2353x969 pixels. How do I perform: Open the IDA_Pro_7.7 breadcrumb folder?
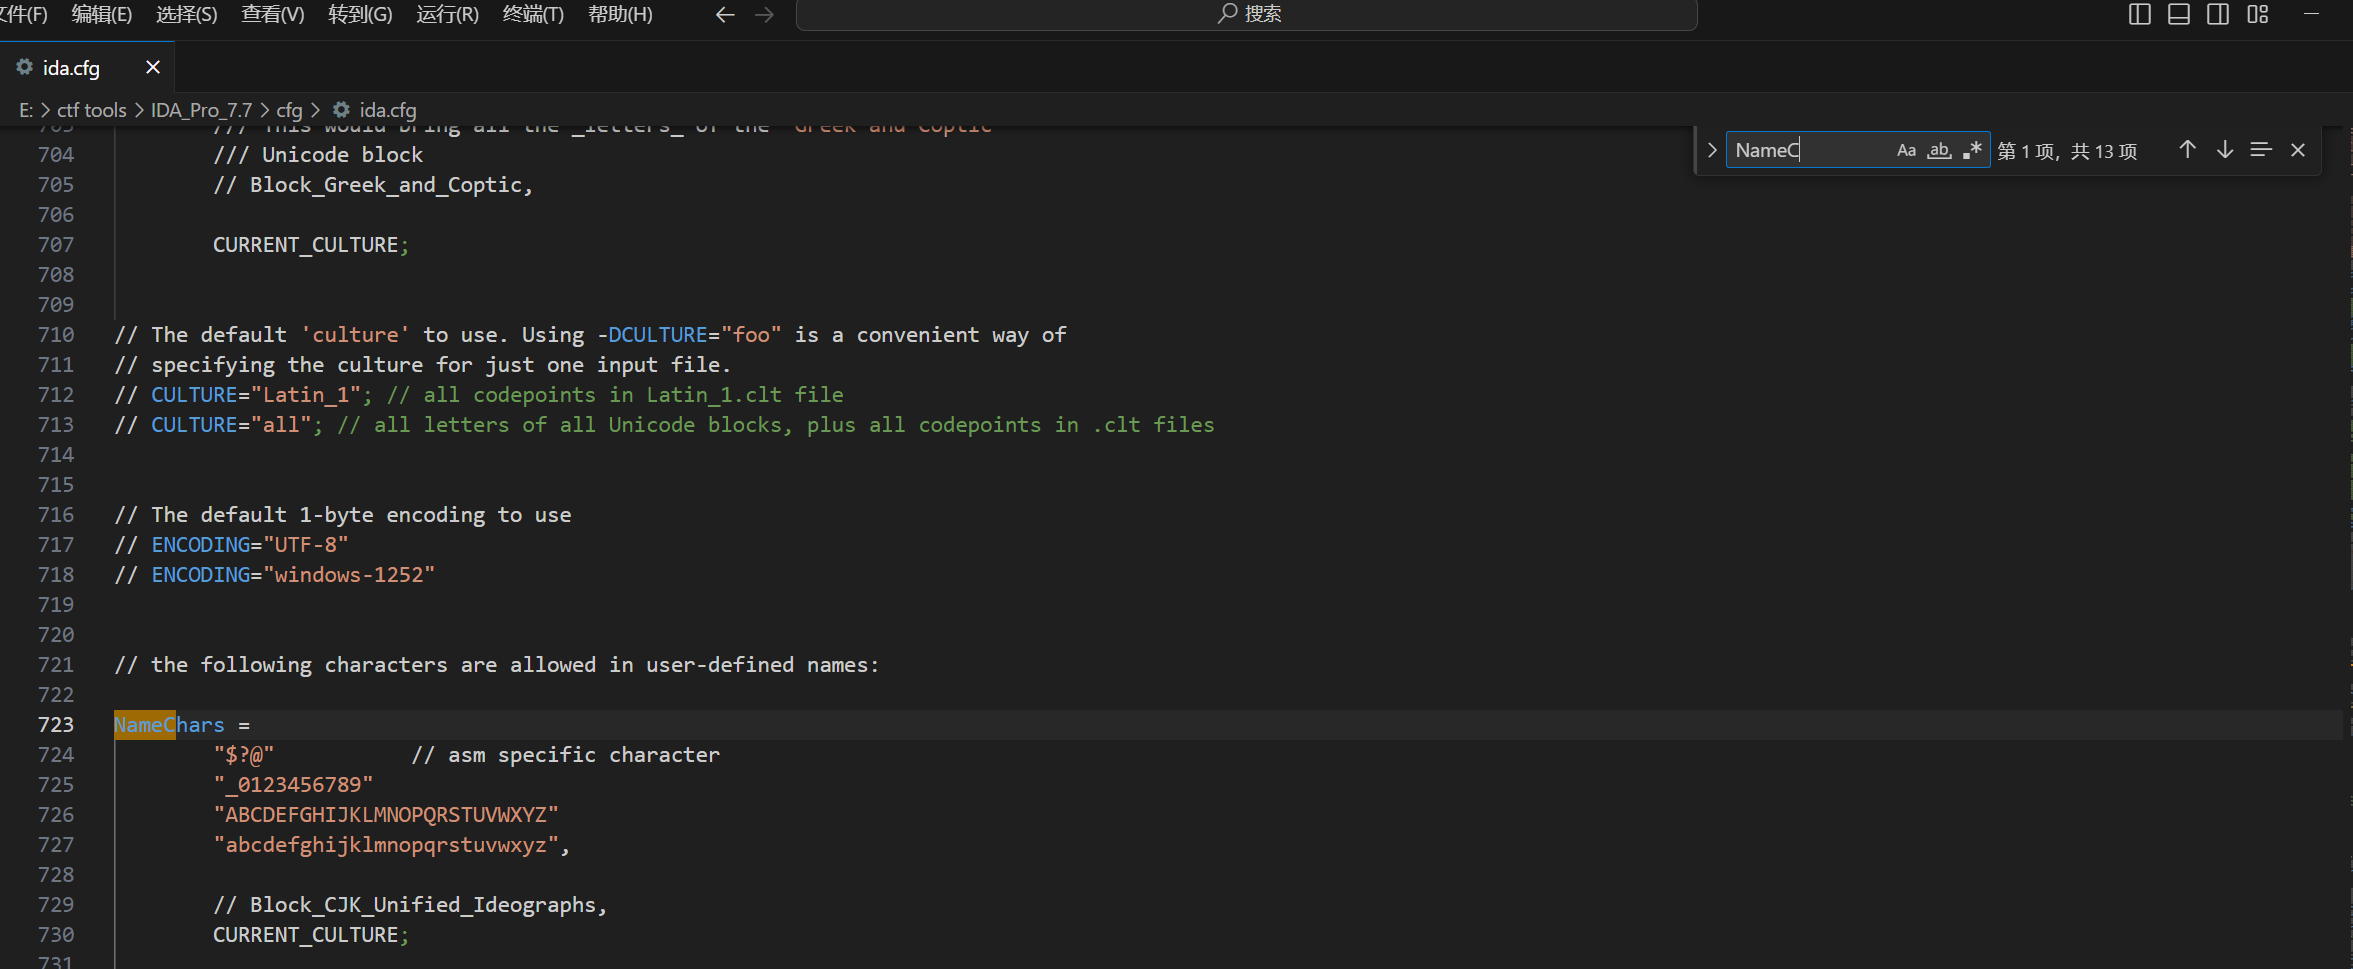[201, 110]
